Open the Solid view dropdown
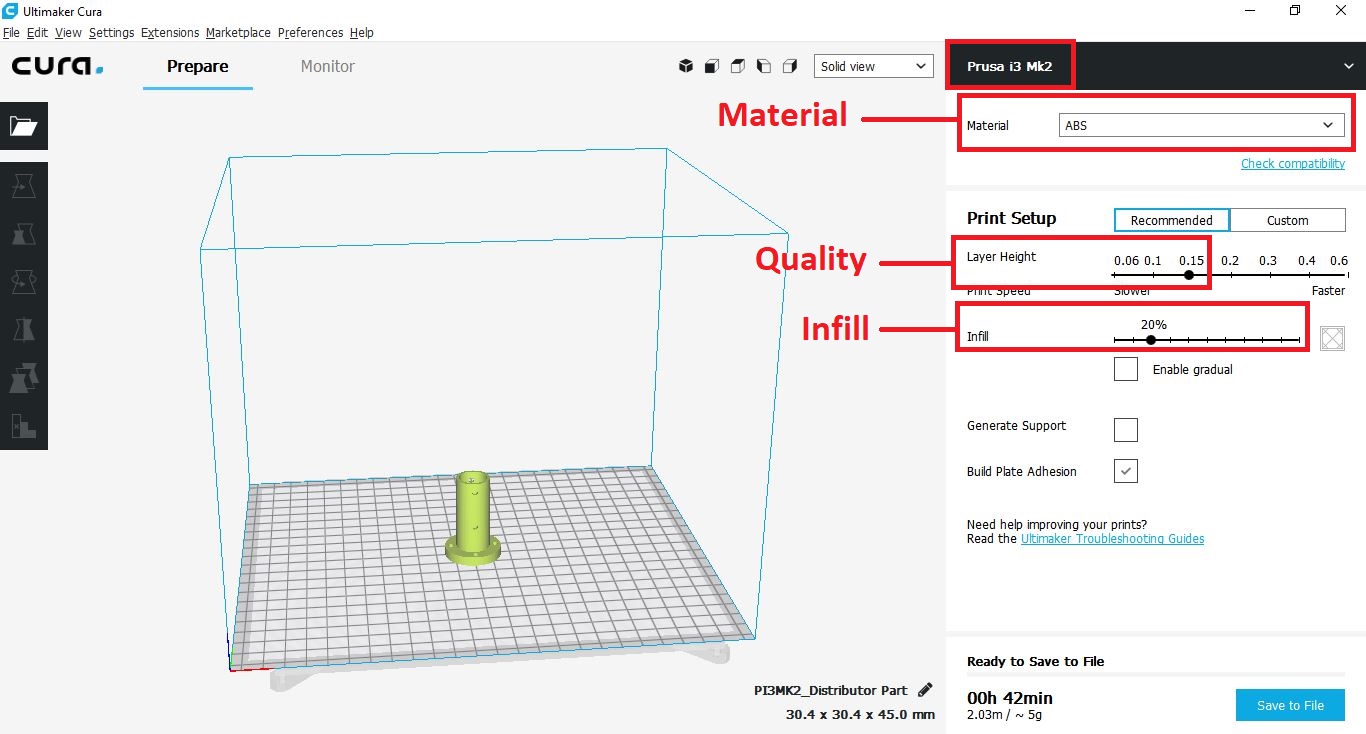 (x=874, y=66)
